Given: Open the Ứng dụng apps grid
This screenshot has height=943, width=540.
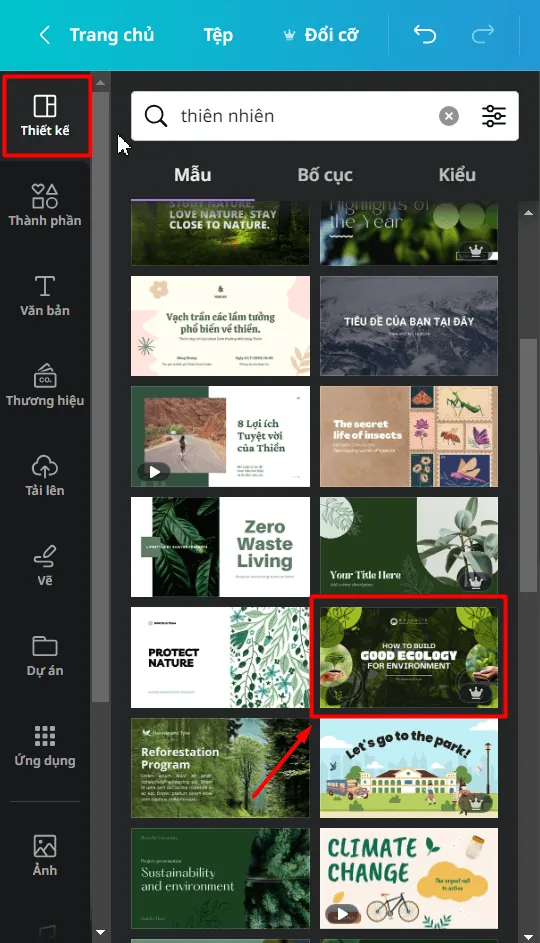Looking at the screenshot, I should 45,746.
